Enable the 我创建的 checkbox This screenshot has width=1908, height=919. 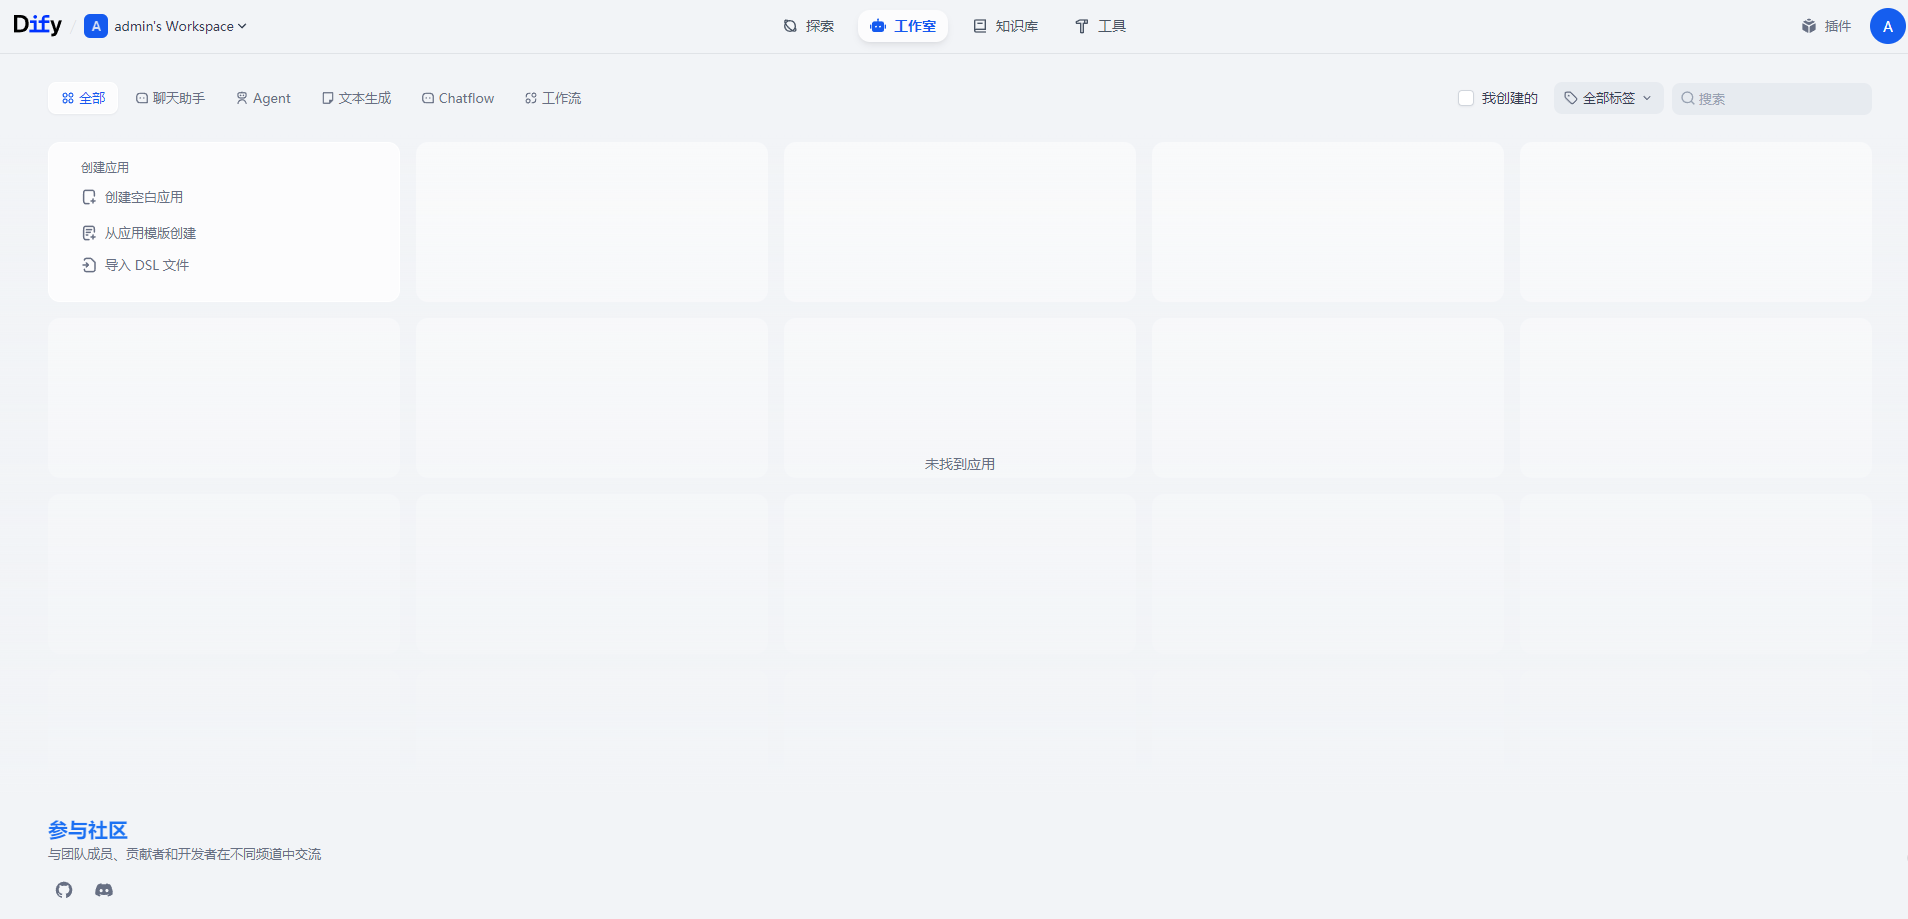point(1466,98)
